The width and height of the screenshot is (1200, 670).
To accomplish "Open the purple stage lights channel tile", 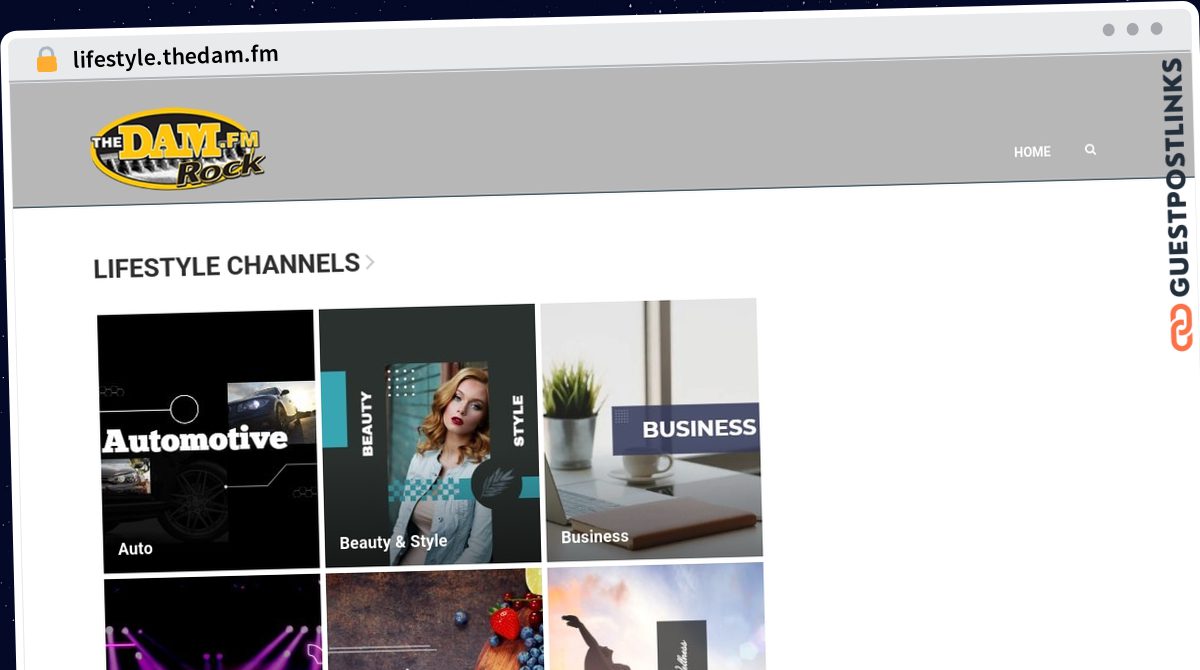I will pyautogui.click(x=213, y=622).
